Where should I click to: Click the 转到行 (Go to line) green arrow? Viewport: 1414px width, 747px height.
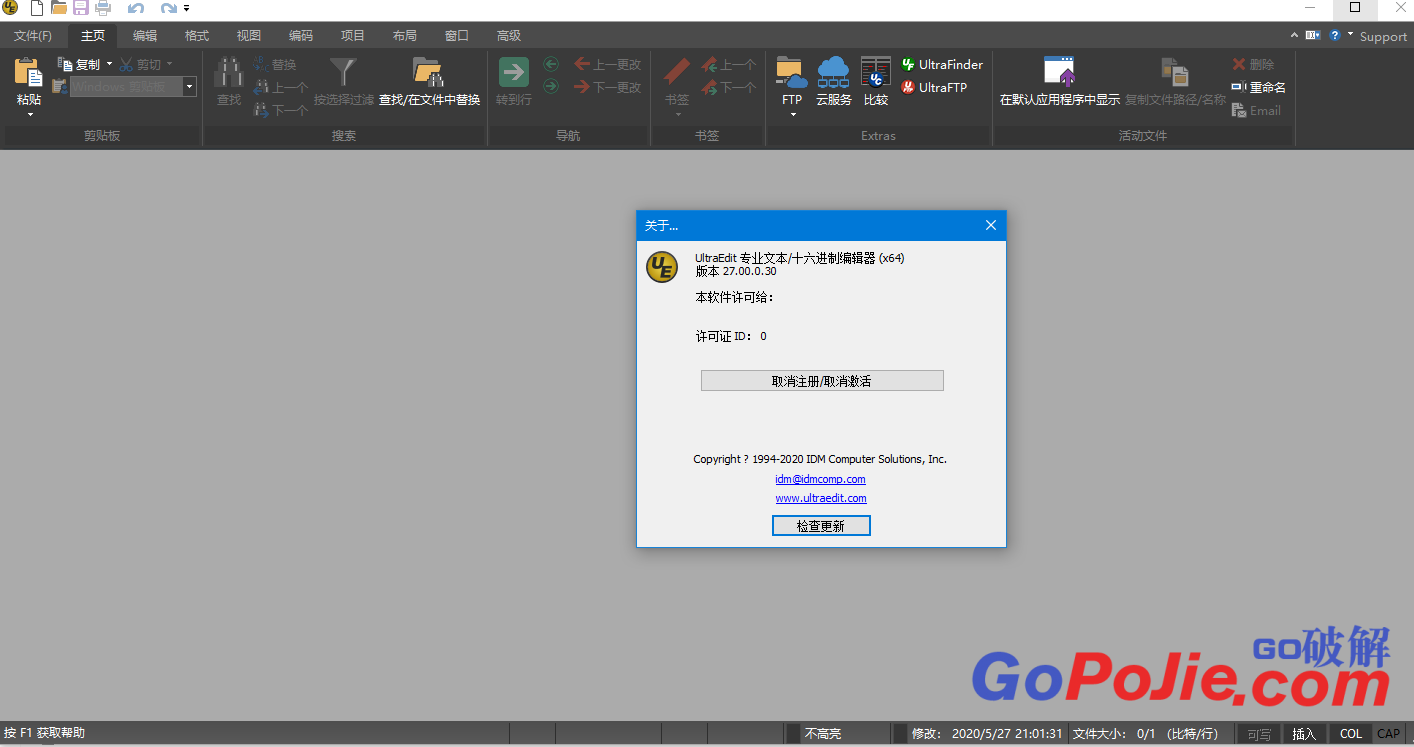pyautogui.click(x=514, y=73)
